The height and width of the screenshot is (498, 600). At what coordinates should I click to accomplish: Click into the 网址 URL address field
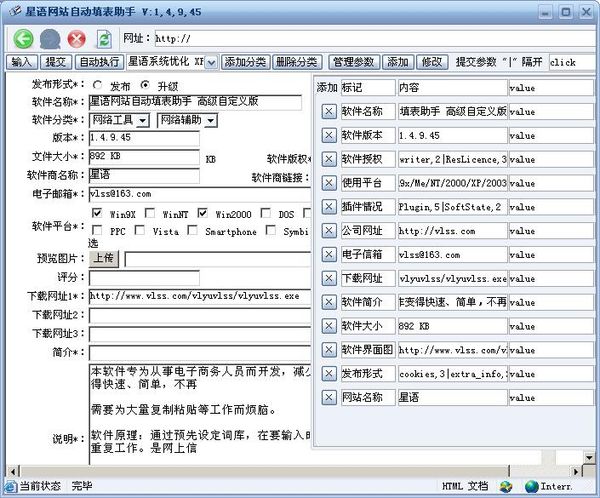[x=370, y=39]
